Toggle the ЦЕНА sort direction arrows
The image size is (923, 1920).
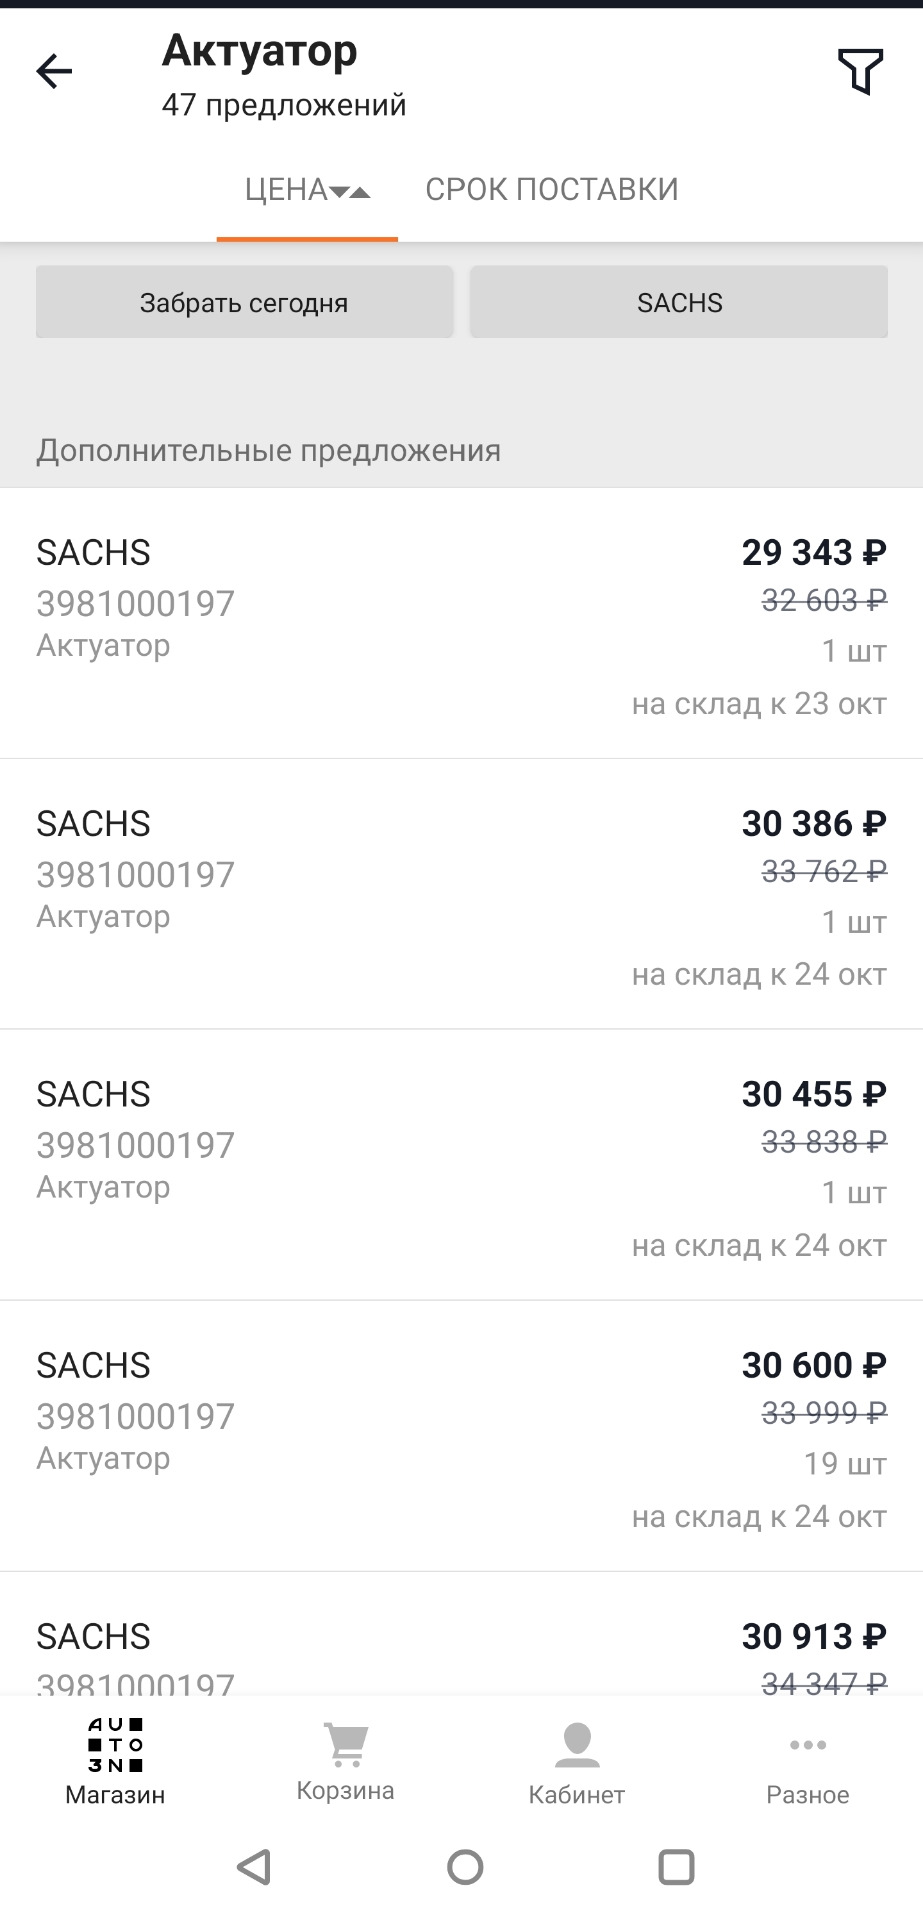click(x=350, y=191)
